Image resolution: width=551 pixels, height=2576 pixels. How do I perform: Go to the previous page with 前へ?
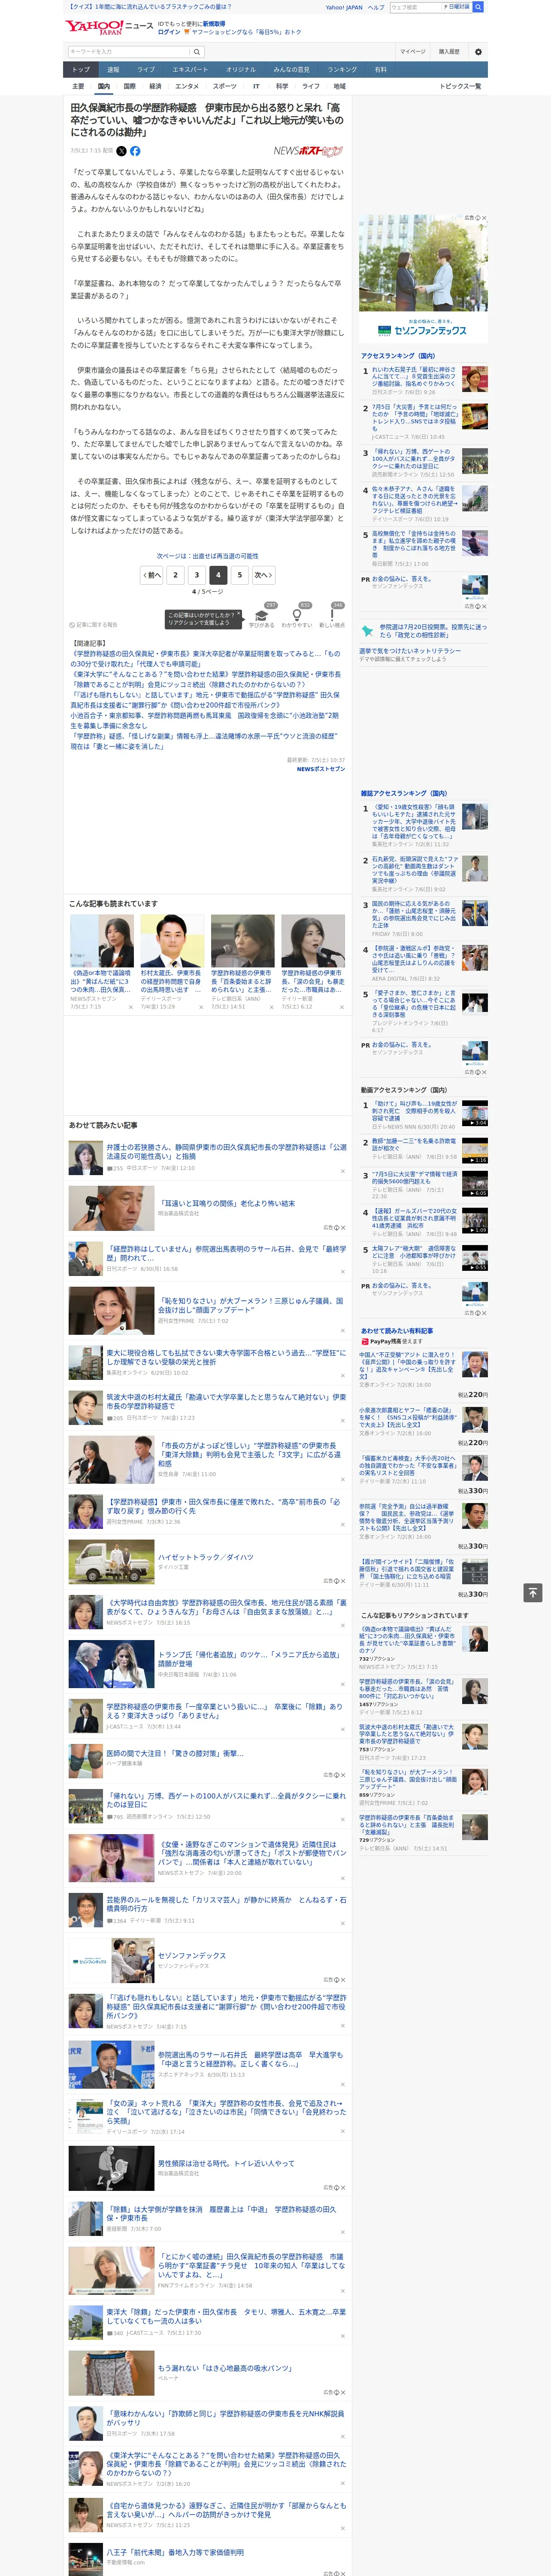pos(151,575)
